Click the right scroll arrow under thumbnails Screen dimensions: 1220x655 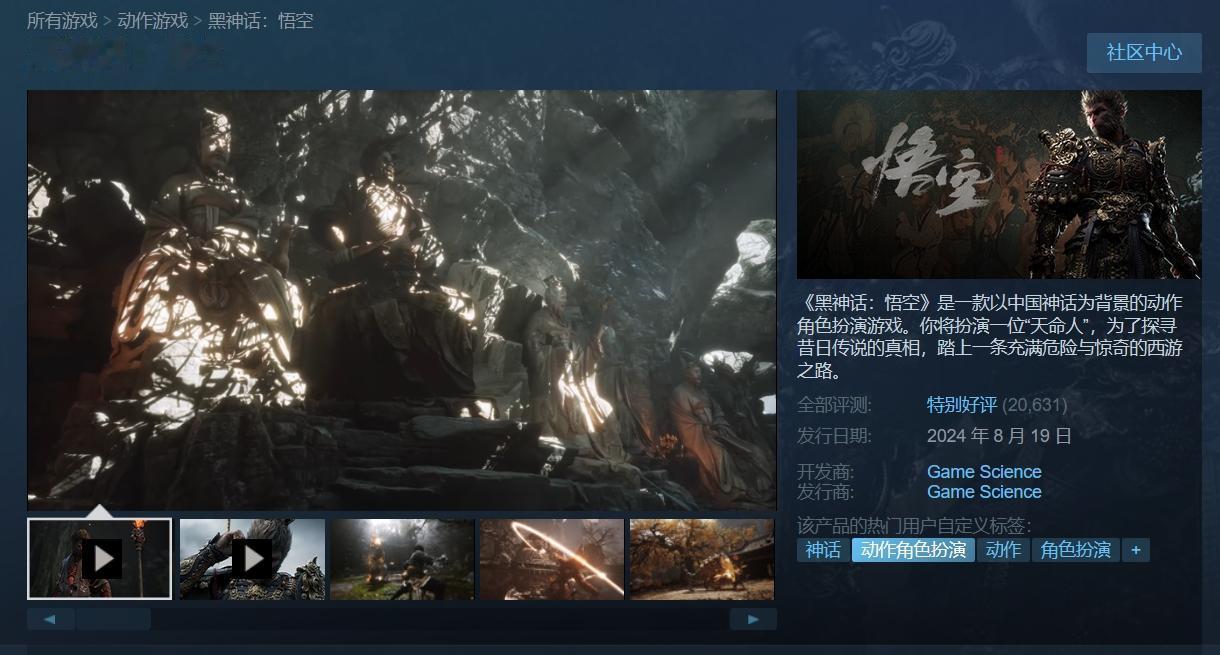[753, 619]
